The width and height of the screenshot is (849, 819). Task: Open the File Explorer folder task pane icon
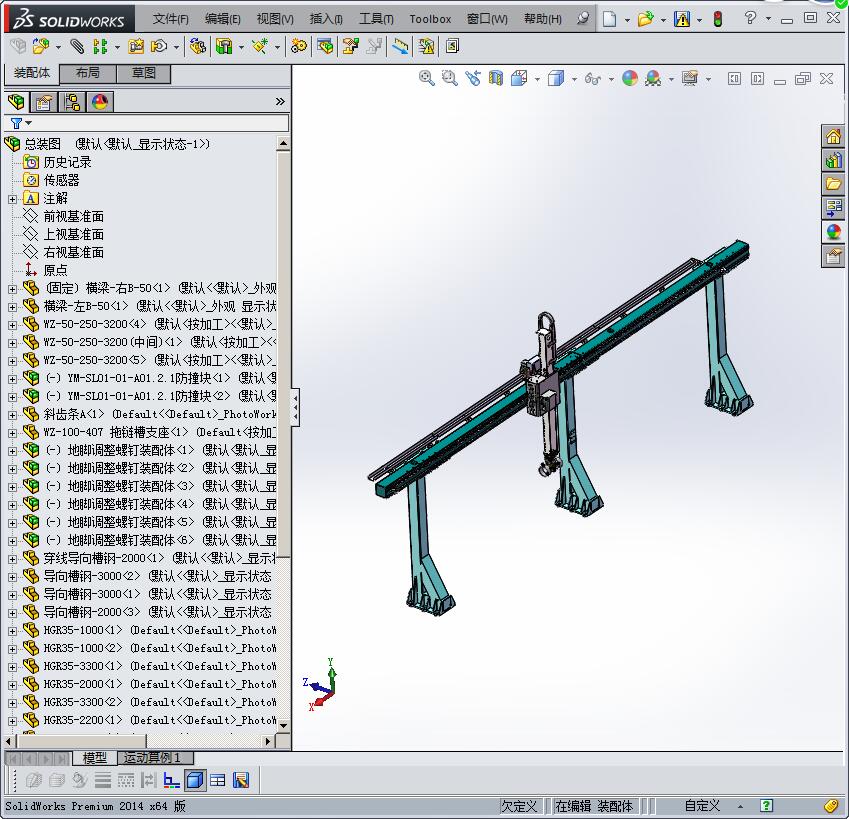pyautogui.click(x=833, y=184)
